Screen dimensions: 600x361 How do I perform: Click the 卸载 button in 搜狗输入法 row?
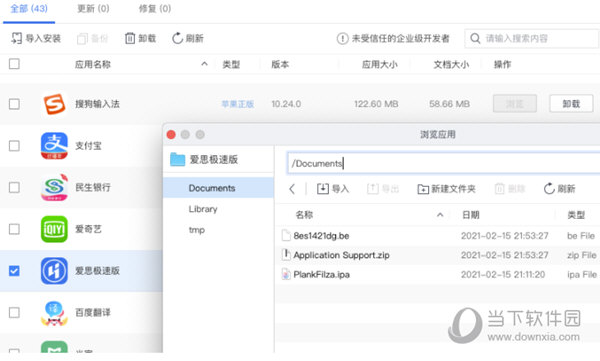tap(571, 103)
